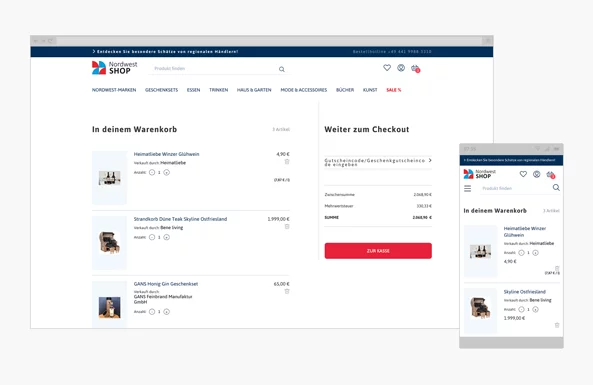Open the HAUS & GARTEN category
Screen dimensions: 593x385
click(x=254, y=90)
